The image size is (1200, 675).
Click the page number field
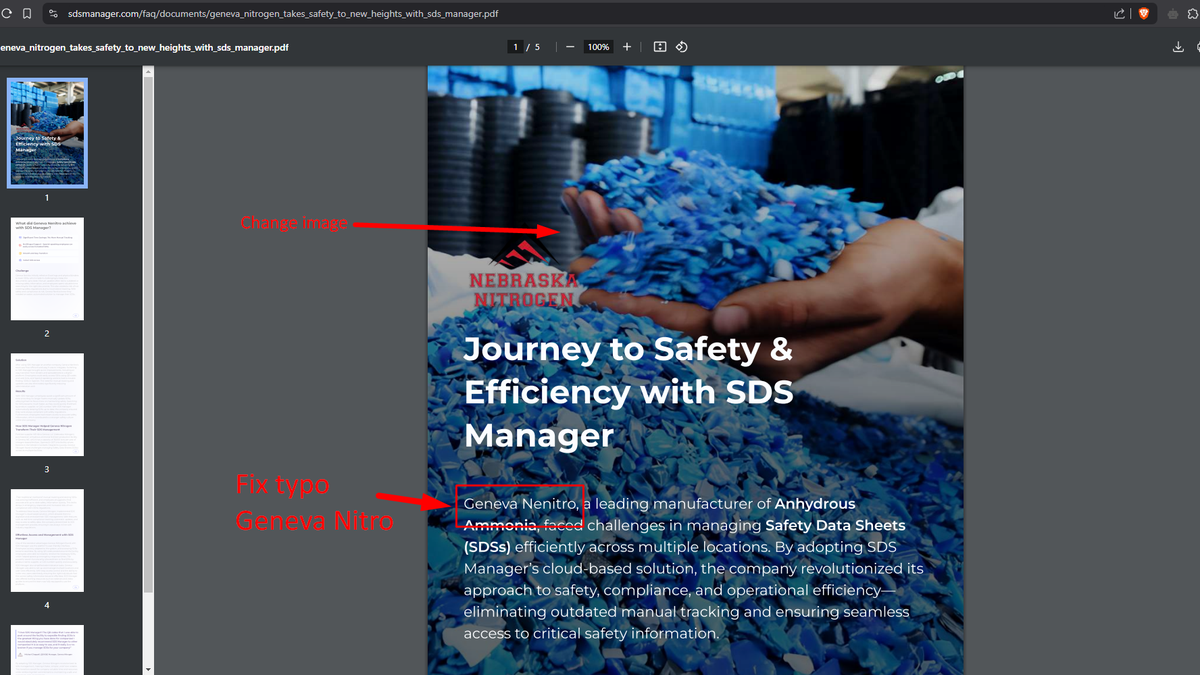[x=516, y=47]
